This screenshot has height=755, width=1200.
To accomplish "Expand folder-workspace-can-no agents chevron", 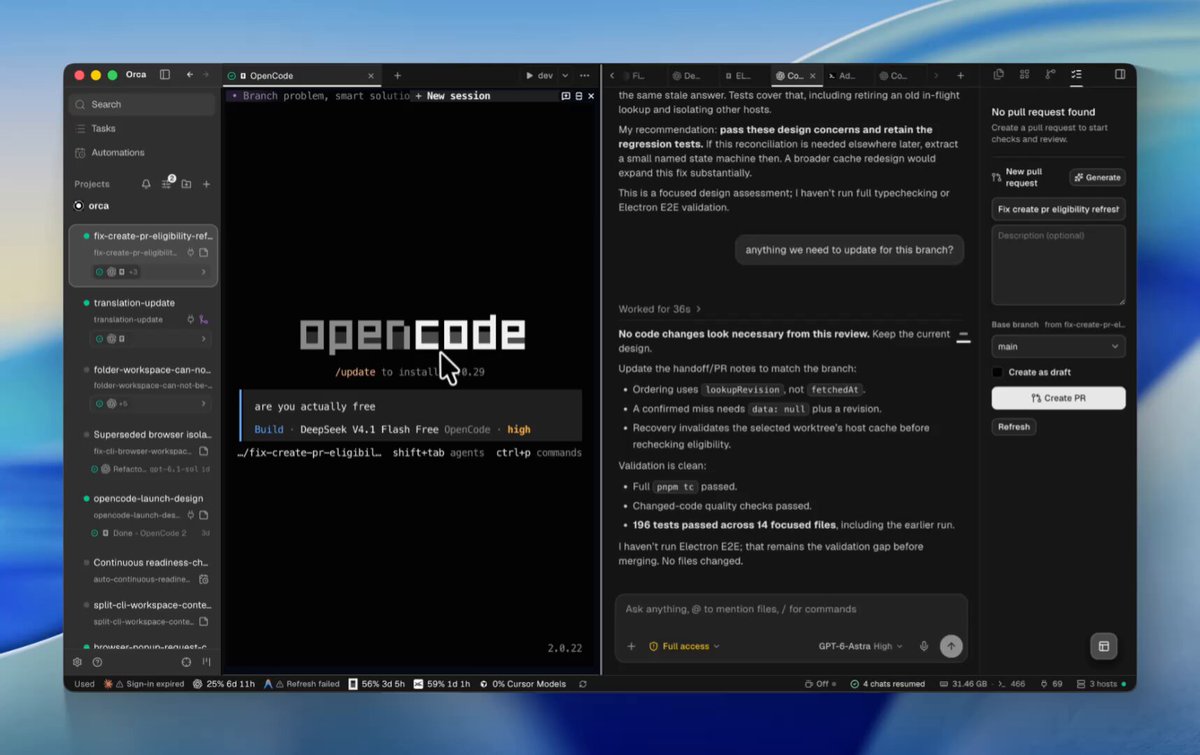I will (x=203, y=404).
